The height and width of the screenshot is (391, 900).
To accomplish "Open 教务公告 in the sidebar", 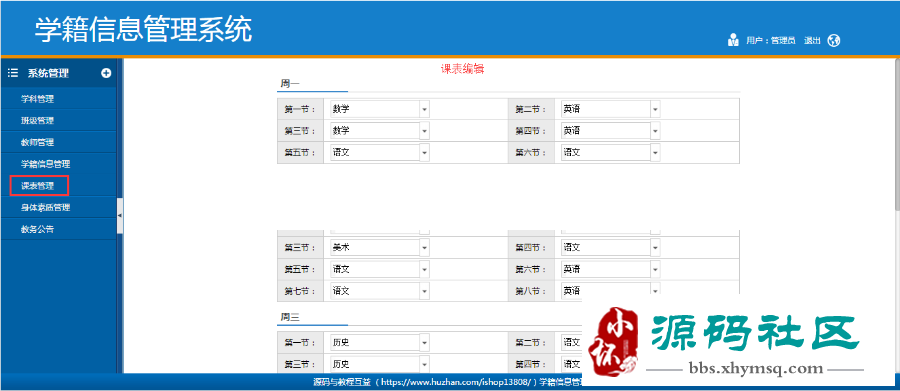I will (x=37, y=230).
